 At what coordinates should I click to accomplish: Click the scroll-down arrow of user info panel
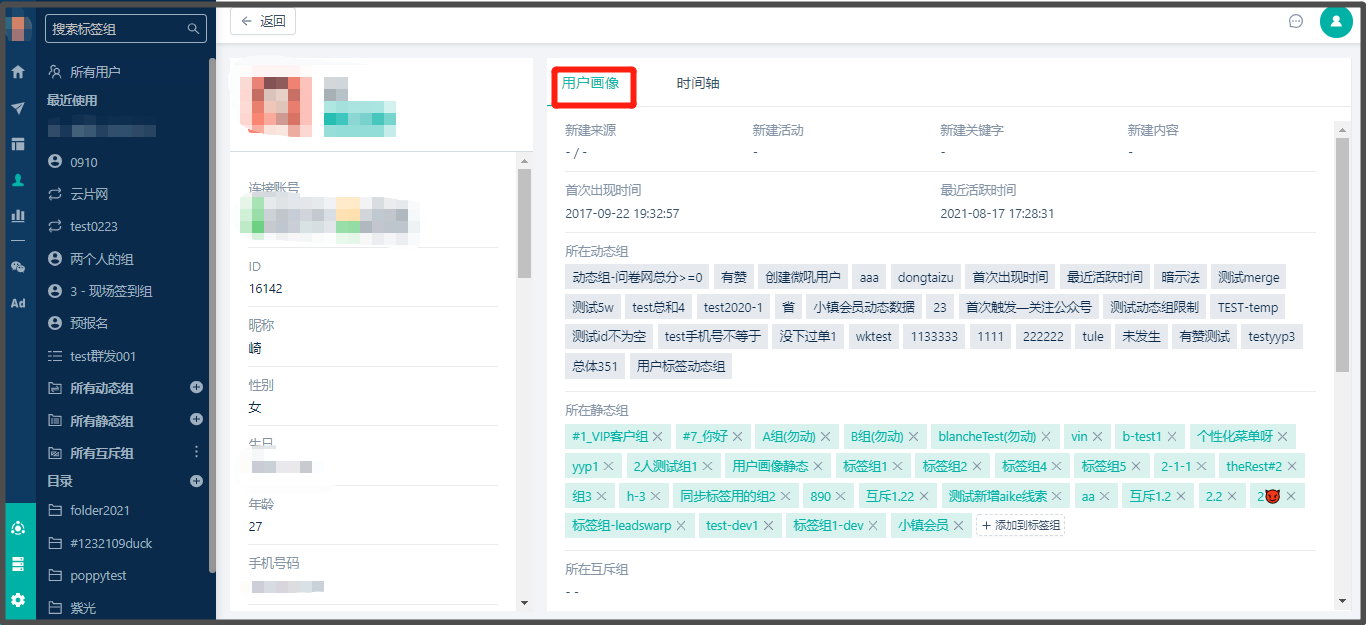pyautogui.click(x=523, y=602)
